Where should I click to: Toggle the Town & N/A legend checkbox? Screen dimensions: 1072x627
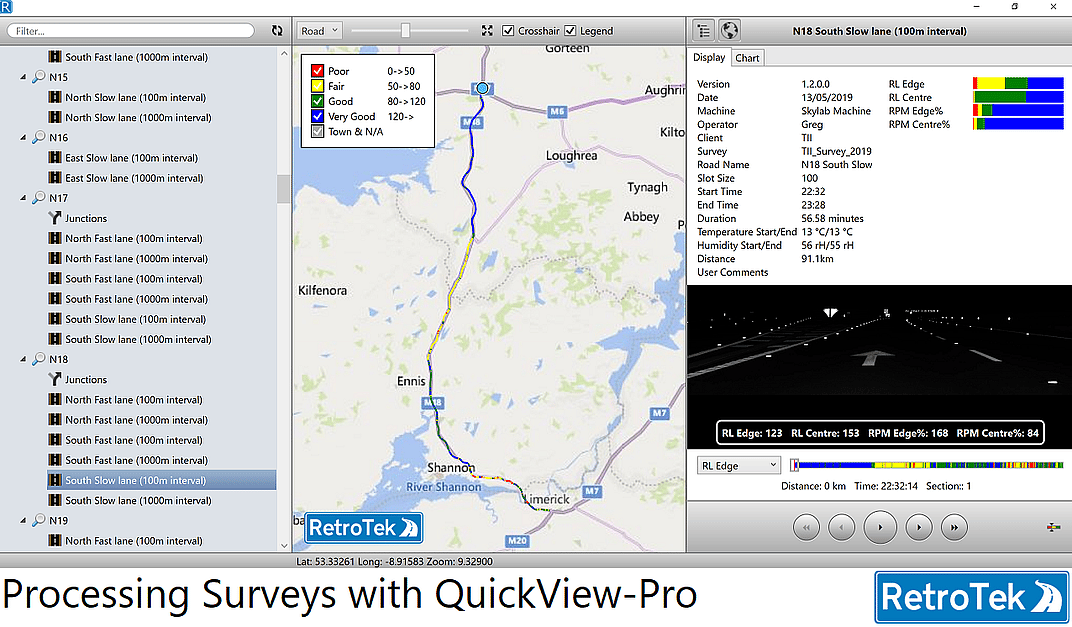(x=317, y=131)
